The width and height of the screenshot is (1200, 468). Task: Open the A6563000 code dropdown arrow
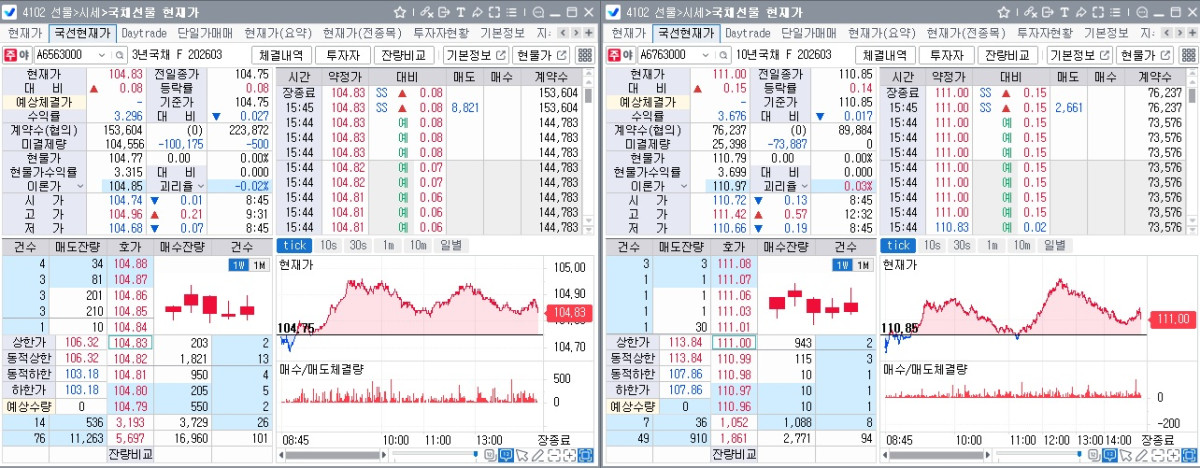pos(101,55)
